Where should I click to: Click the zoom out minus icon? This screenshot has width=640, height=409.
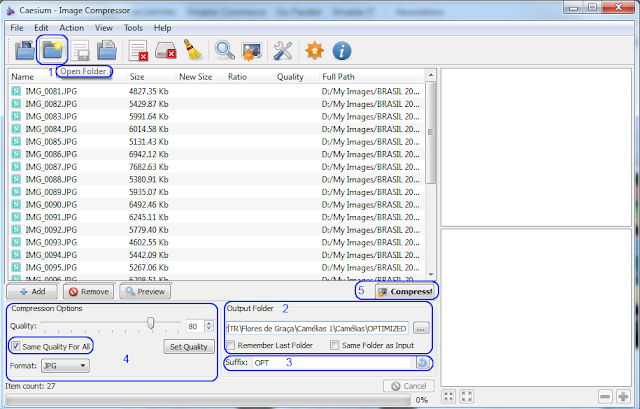(605, 396)
